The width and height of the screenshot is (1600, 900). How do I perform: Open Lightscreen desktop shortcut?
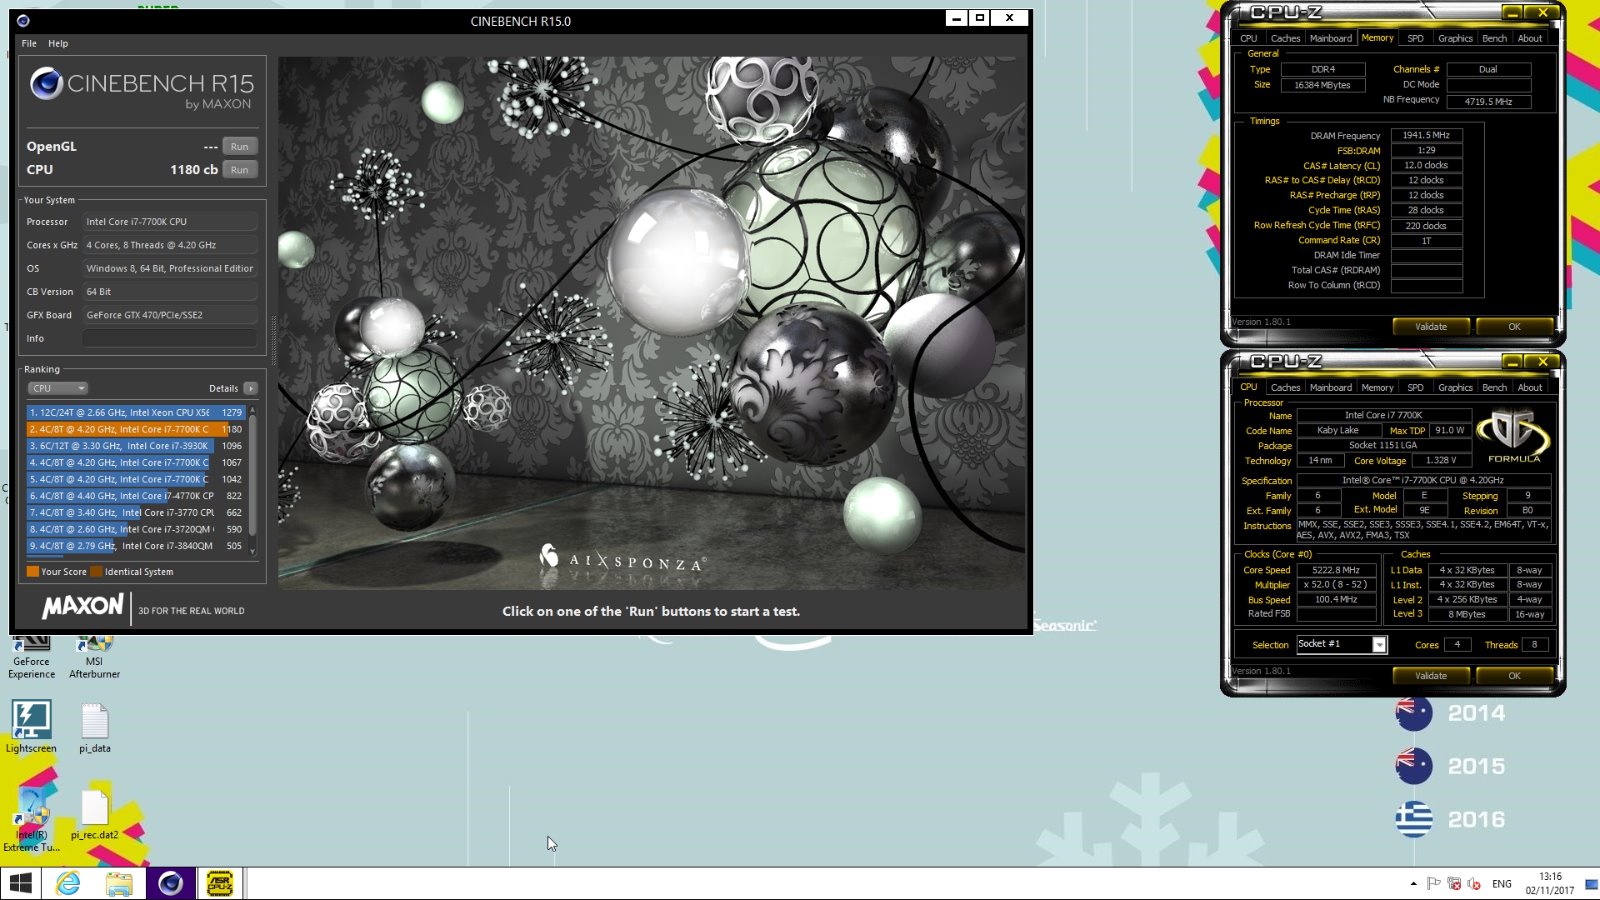31,727
